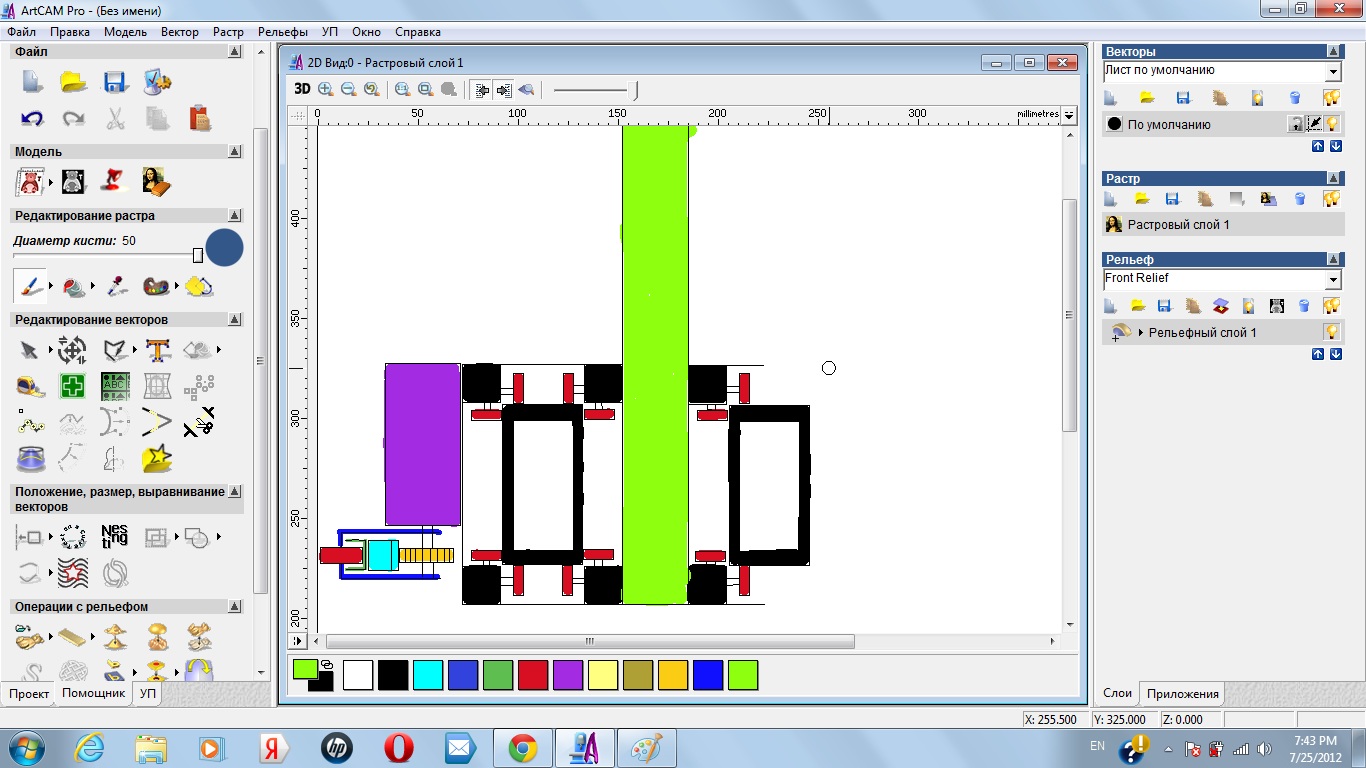The width and height of the screenshot is (1366, 768).
Task: Pick the cyan colour swatch in the palette
Action: coord(428,675)
